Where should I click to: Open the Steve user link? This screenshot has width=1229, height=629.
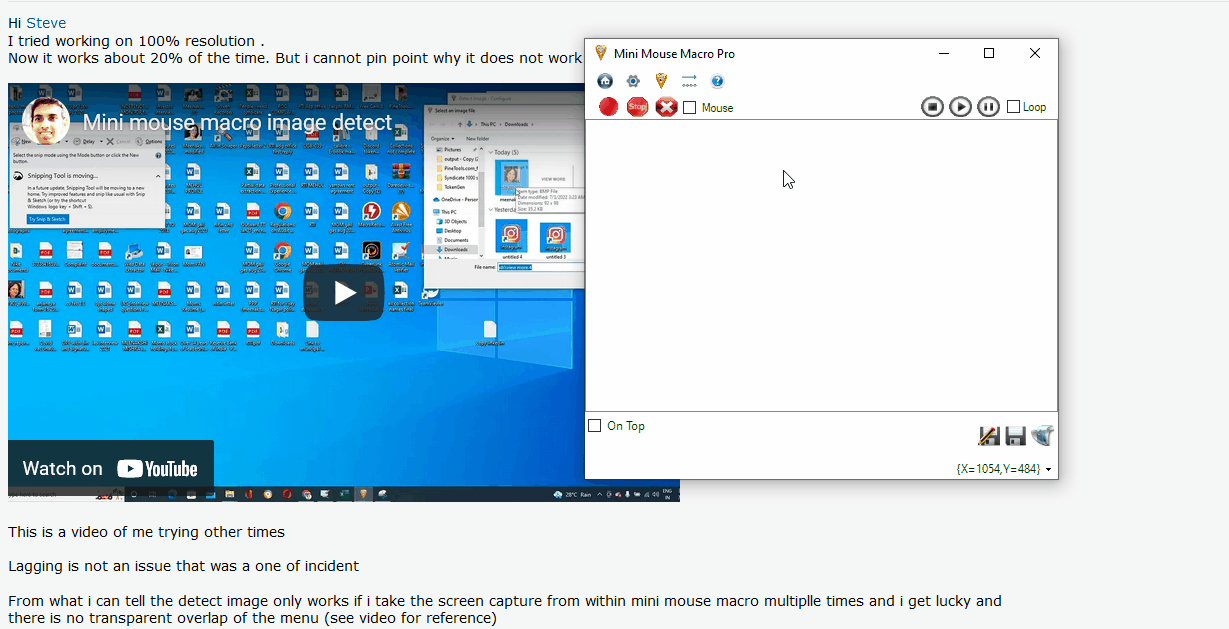(46, 23)
